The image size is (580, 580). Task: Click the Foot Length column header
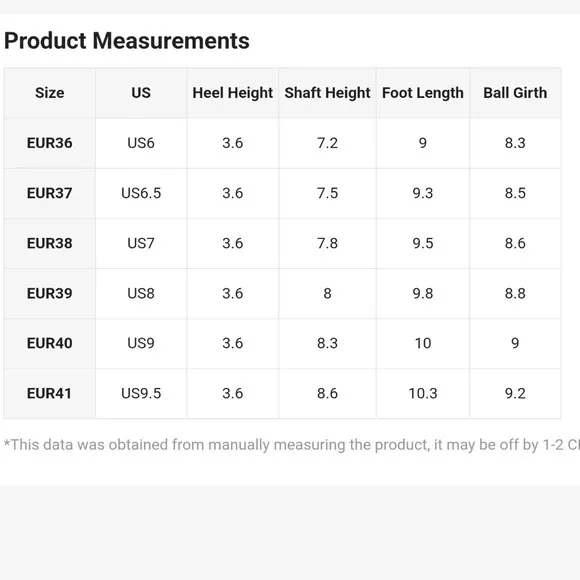[x=423, y=93]
